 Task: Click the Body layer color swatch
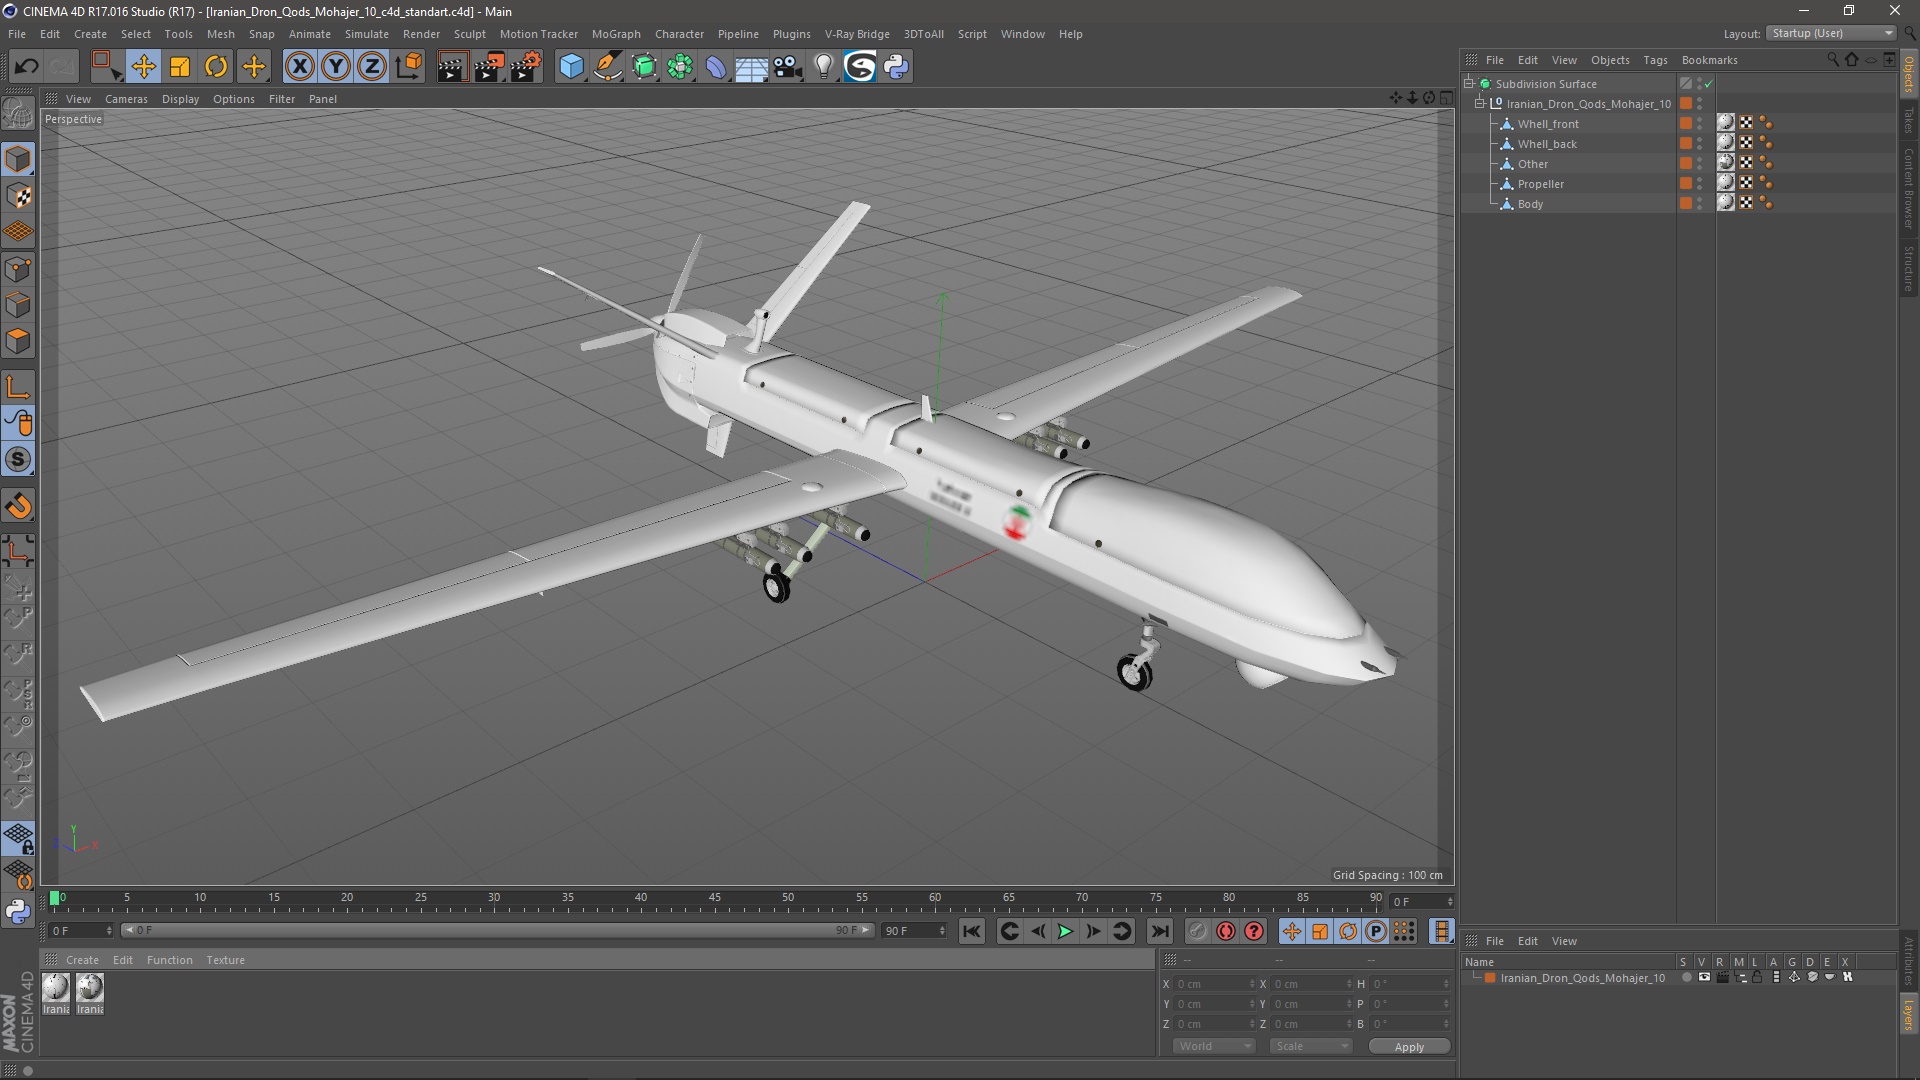coord(1686,204)
